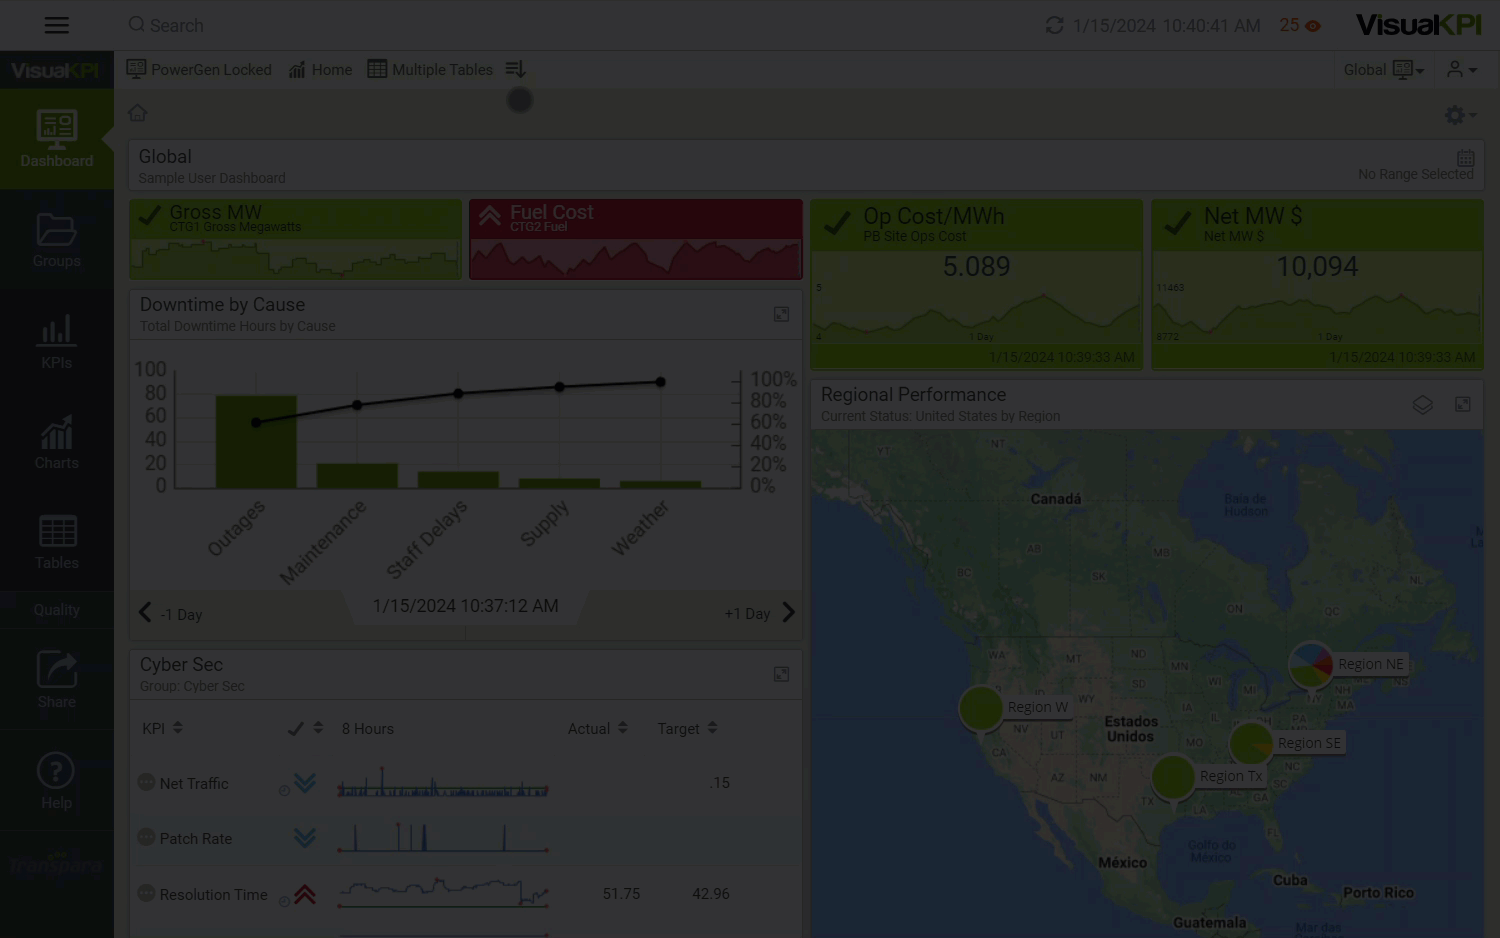Viewport: 1500px width, 938px height.
Task: Sort the Cyber Sec table by status checkmark
Action: (305, 728)
